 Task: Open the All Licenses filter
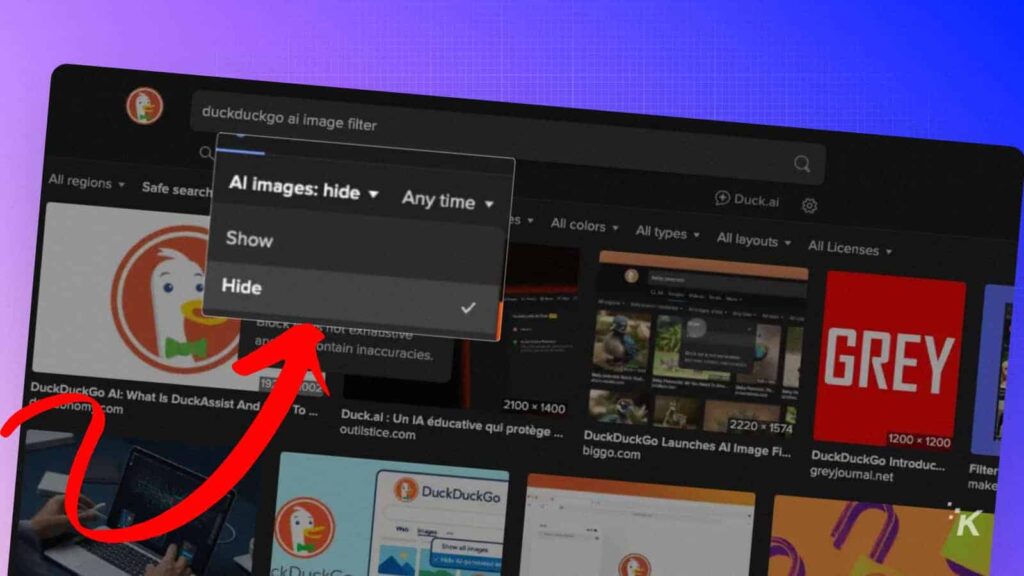[849, 248]
